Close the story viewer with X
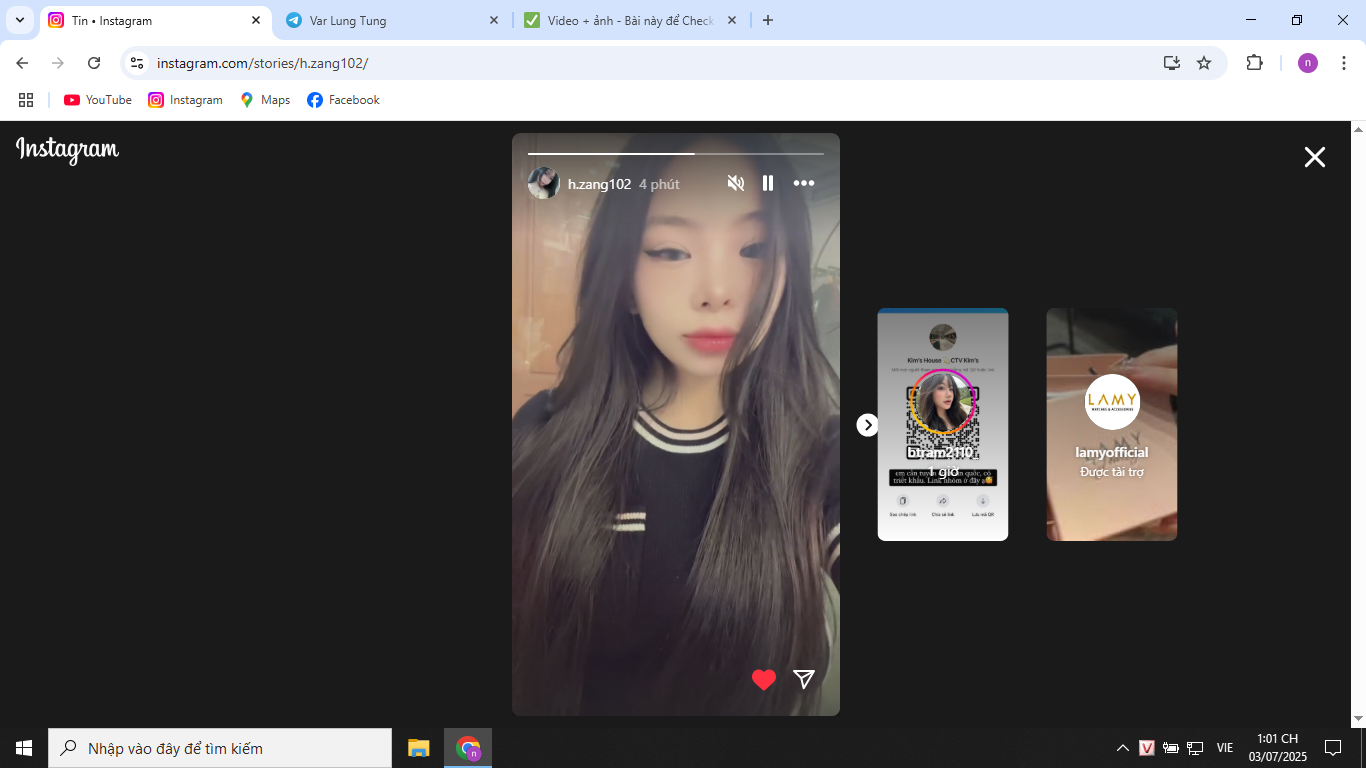 coord(1314,157)
